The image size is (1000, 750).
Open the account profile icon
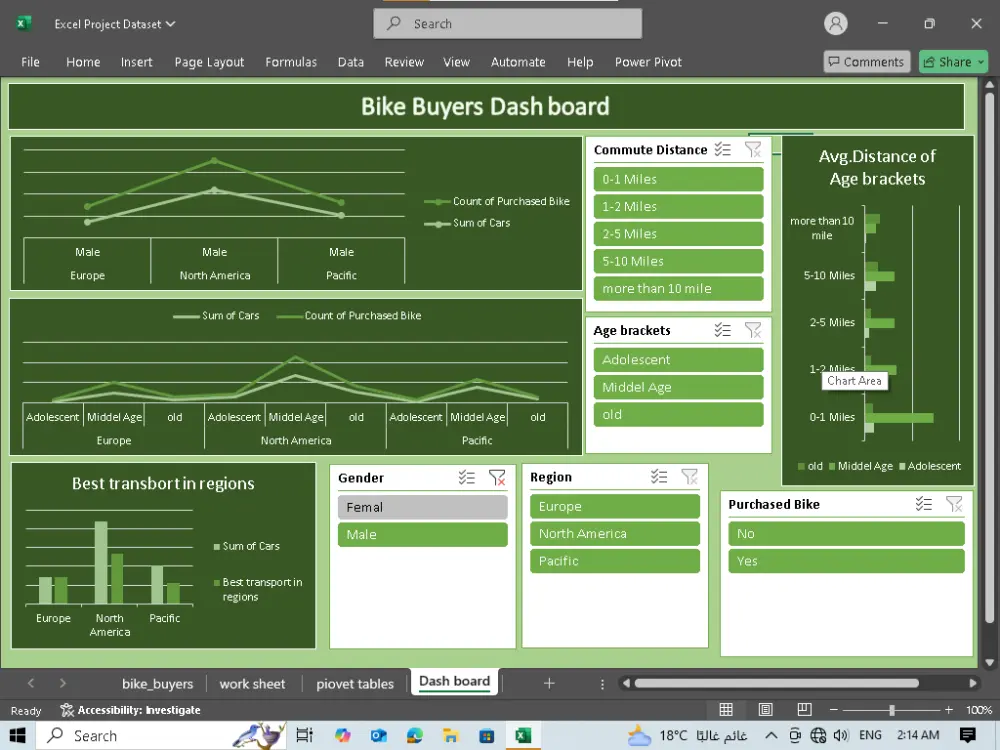tap(835, 24)
